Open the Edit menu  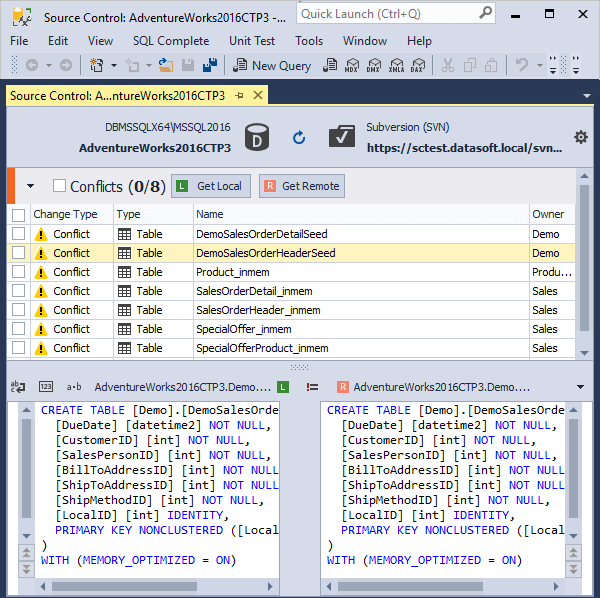pyautogui.click(x=58, y=41)
